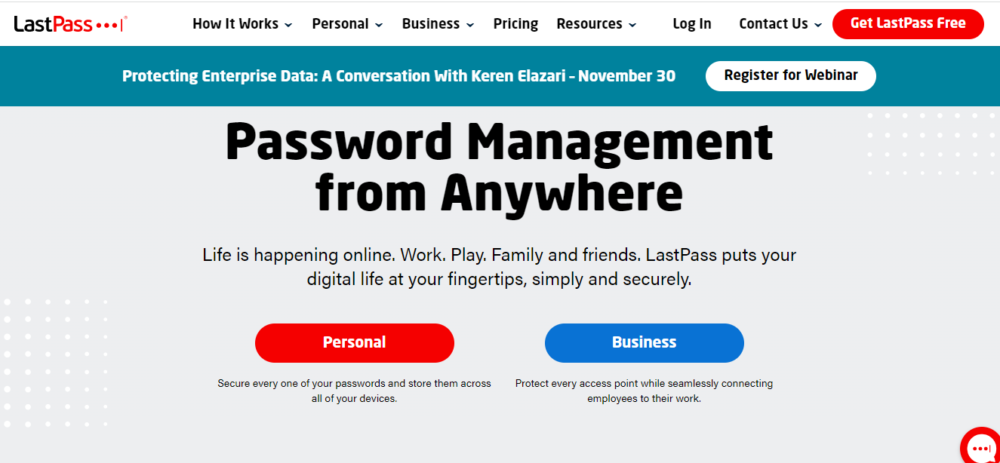Click the Keren Elazari webinar banner text
Image resolution: width=1000 pixels, height=463 pixels.
(398, 76)
